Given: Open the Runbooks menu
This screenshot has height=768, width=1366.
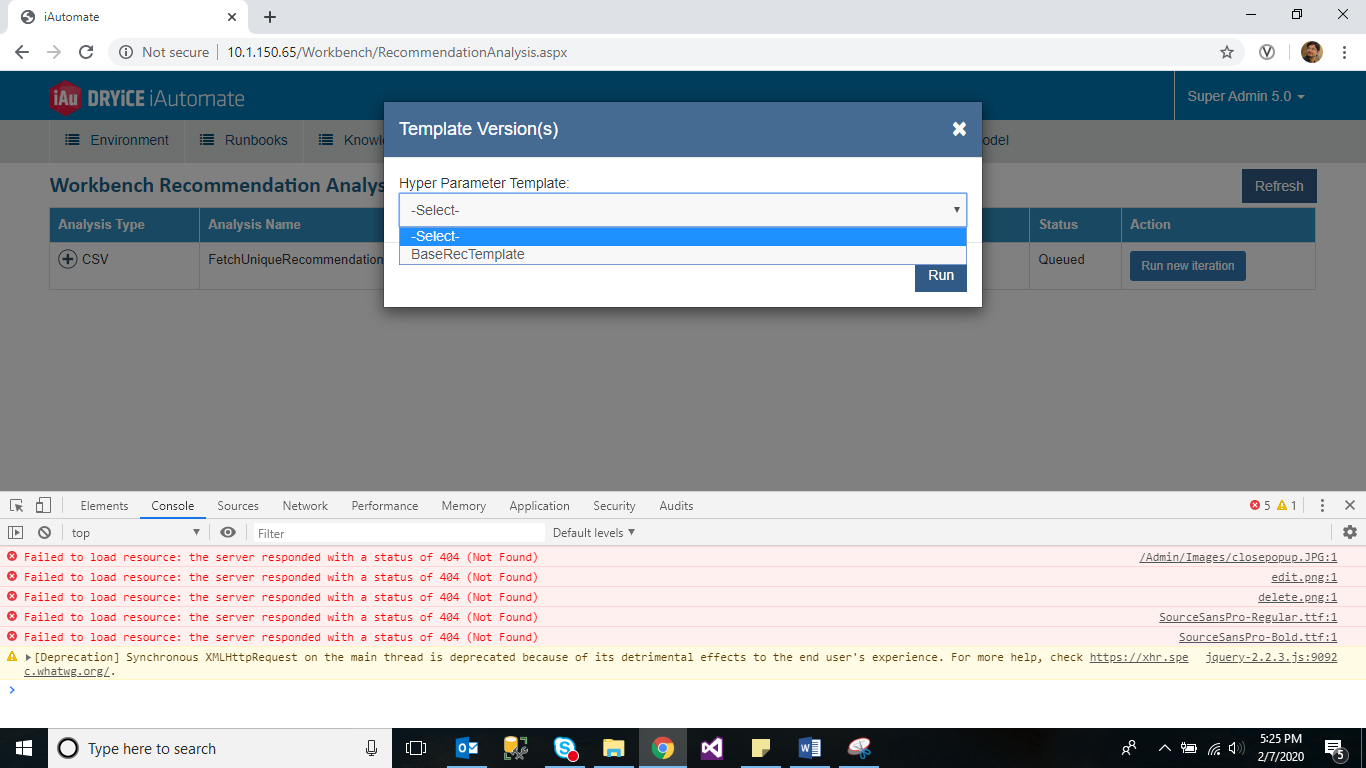Looking at the screenshot, I should 244,140.
